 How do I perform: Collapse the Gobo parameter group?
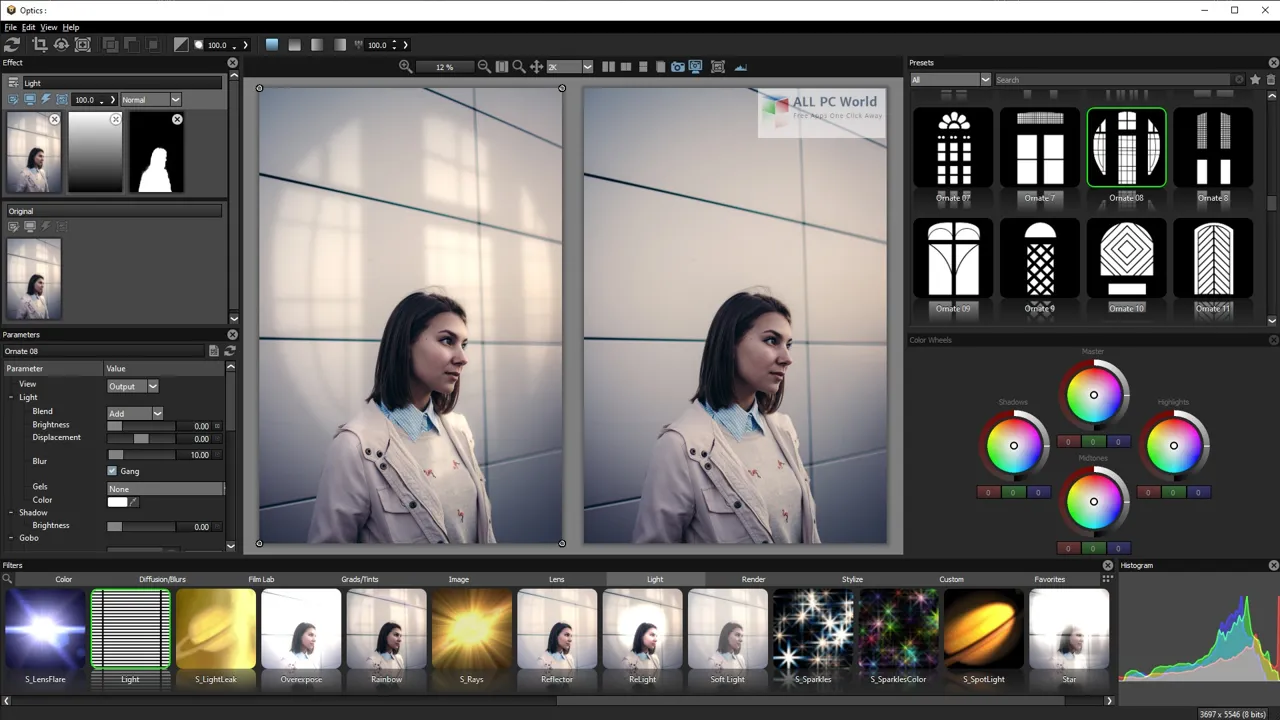[11, 538]
